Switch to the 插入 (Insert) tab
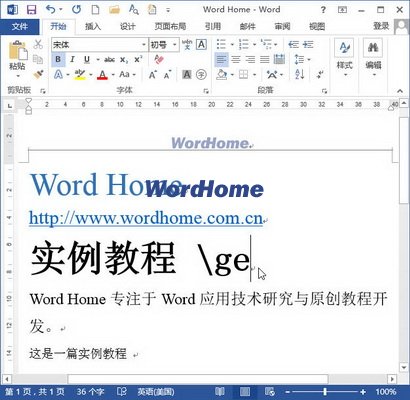 point(93,26)
